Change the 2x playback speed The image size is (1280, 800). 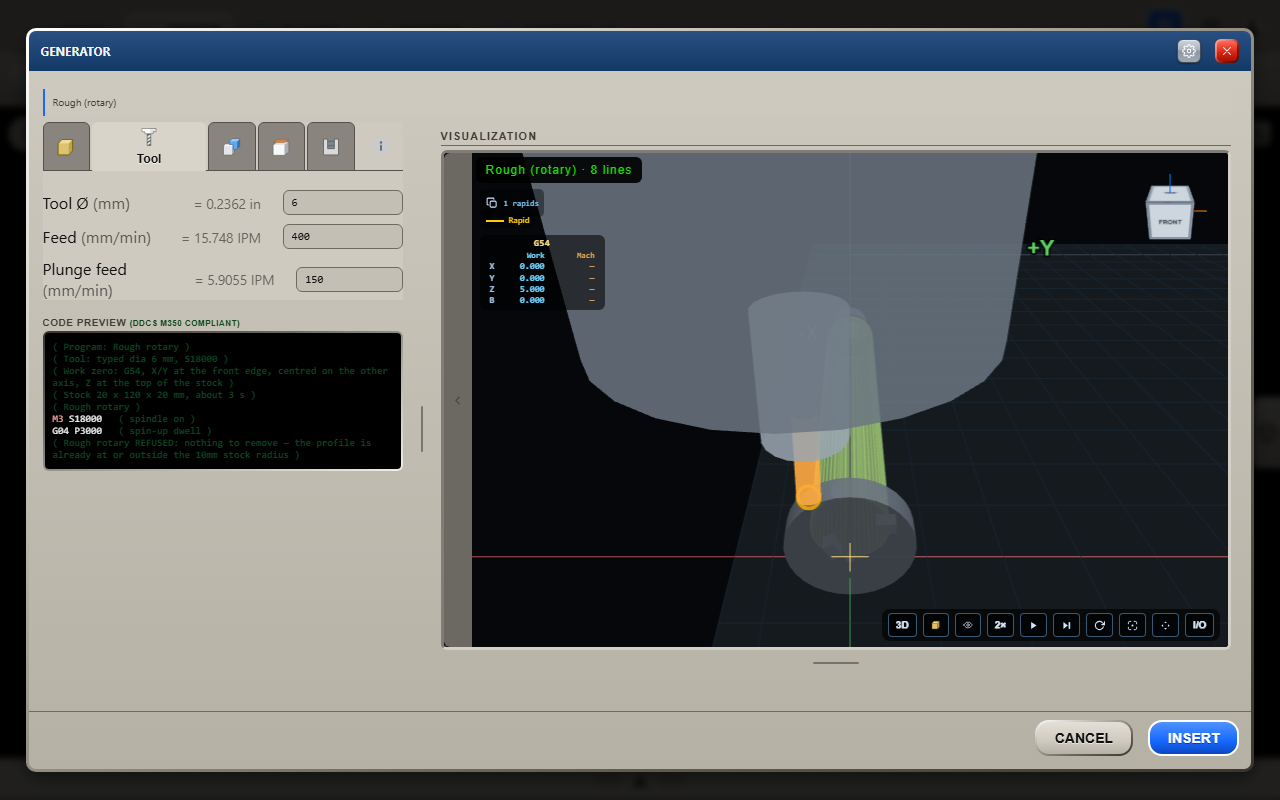(x=1001, y=625)
